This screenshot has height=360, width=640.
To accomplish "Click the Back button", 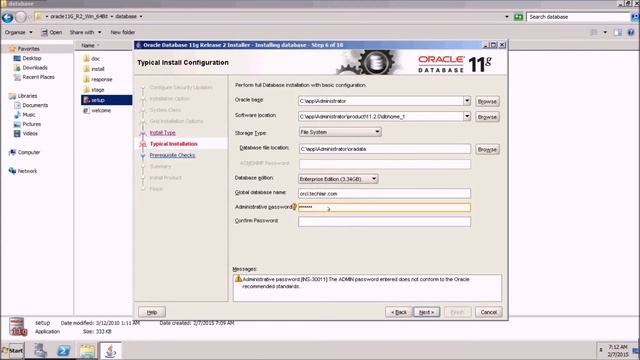I will [x=399, y=312].
